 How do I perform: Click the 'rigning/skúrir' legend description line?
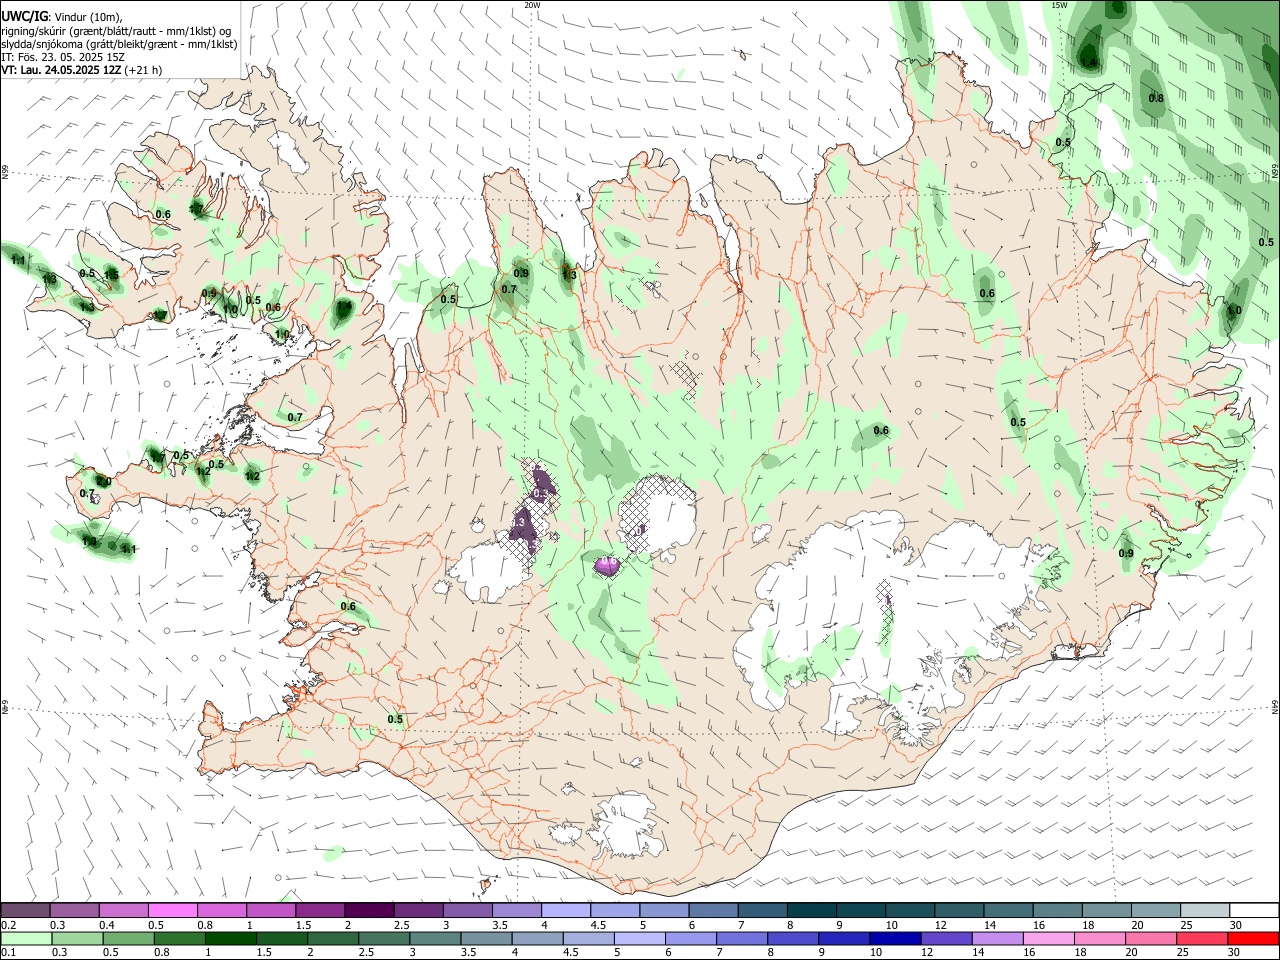point(116,31)
